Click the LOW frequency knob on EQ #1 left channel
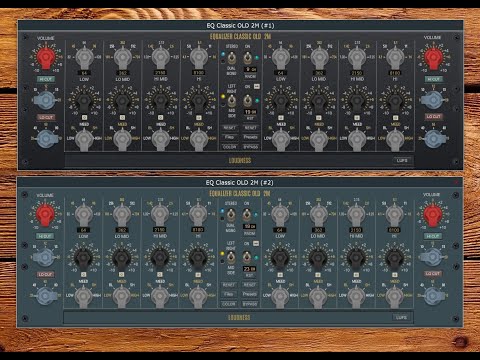 pyautogui.click(x=84, y=58)
